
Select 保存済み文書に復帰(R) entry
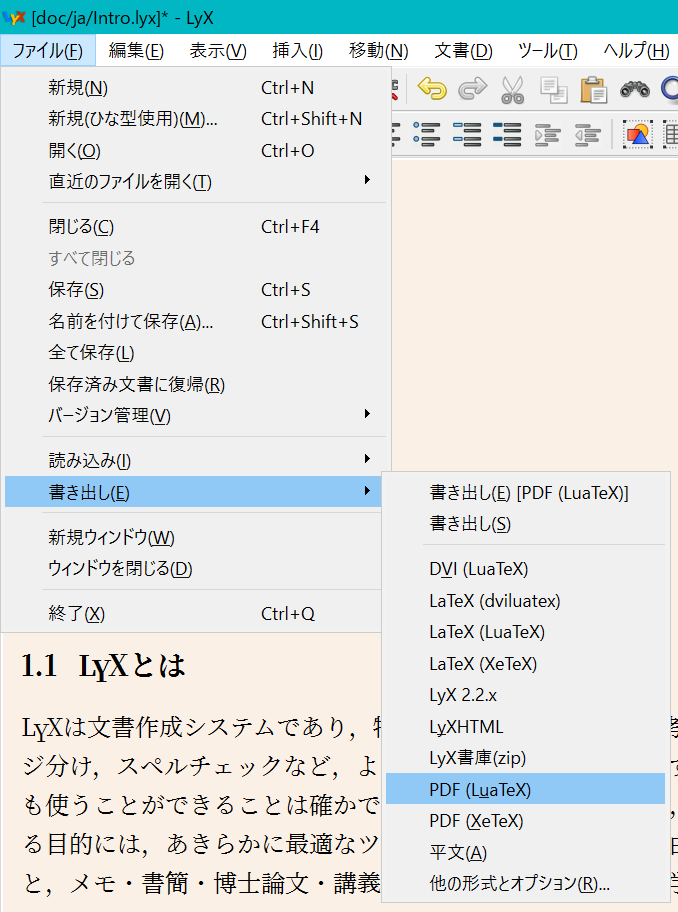coord(196,384)
